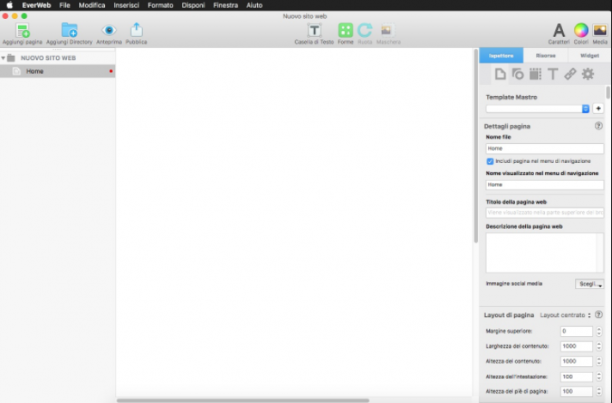Click the Altezza del contenuto value field

point(576,361)
